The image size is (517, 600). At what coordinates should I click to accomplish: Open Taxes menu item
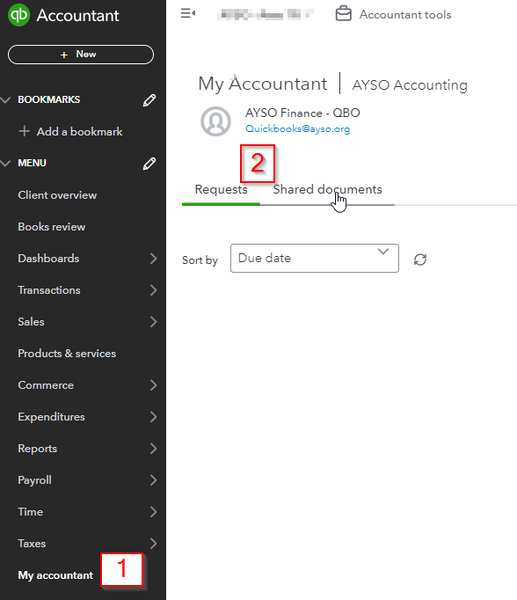(31, 544)
